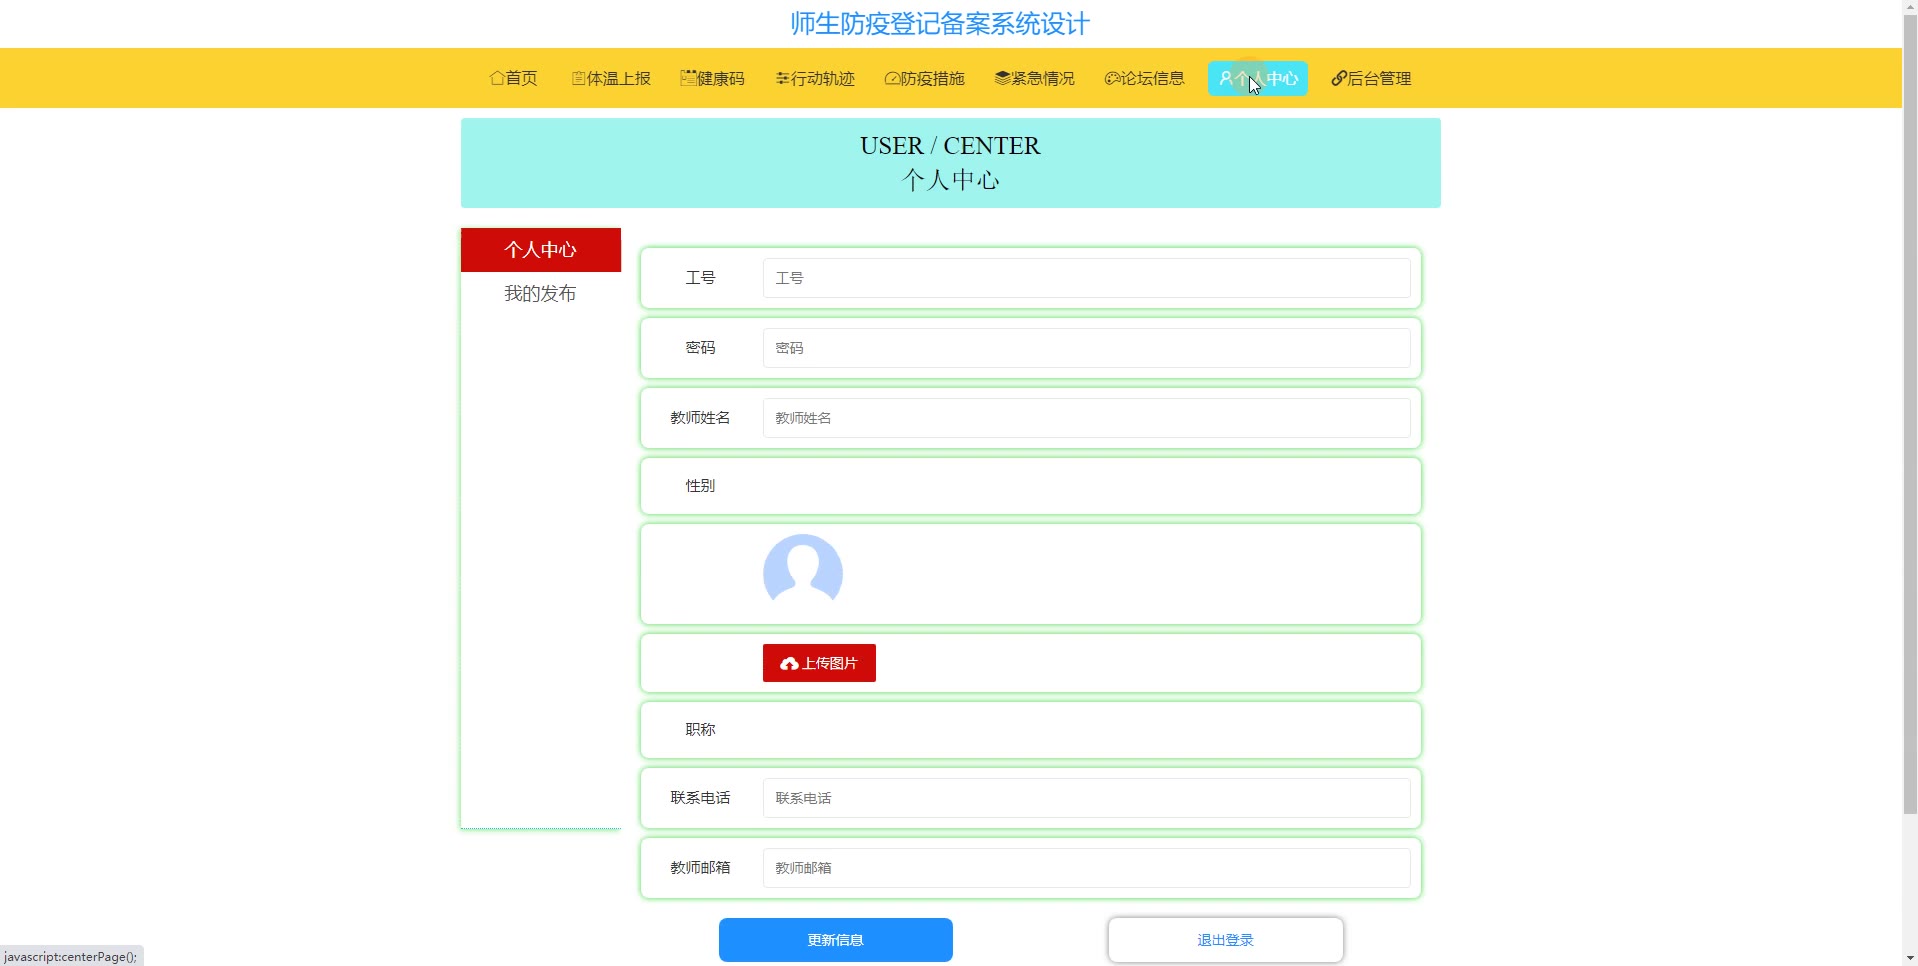Open 健康码 in the top navigation
The width and height of the screenshot is (1918, 966).
[x=713, y=78]
